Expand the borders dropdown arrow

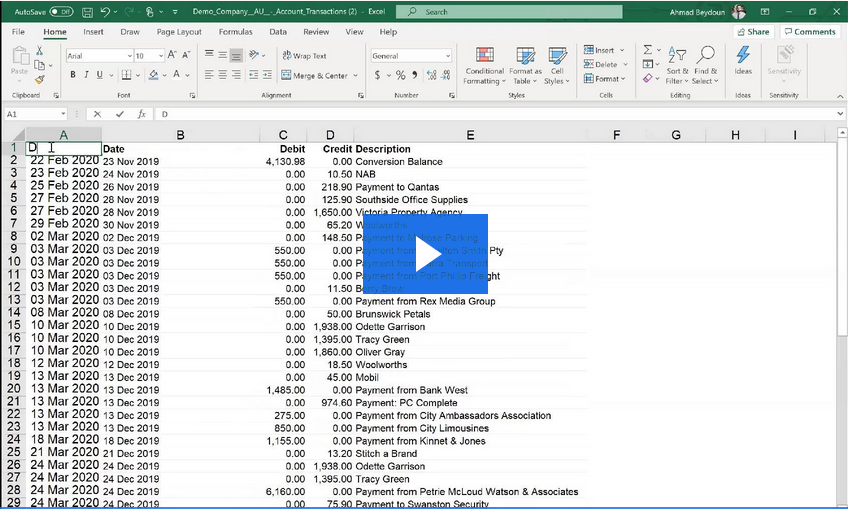pos(138,75)
